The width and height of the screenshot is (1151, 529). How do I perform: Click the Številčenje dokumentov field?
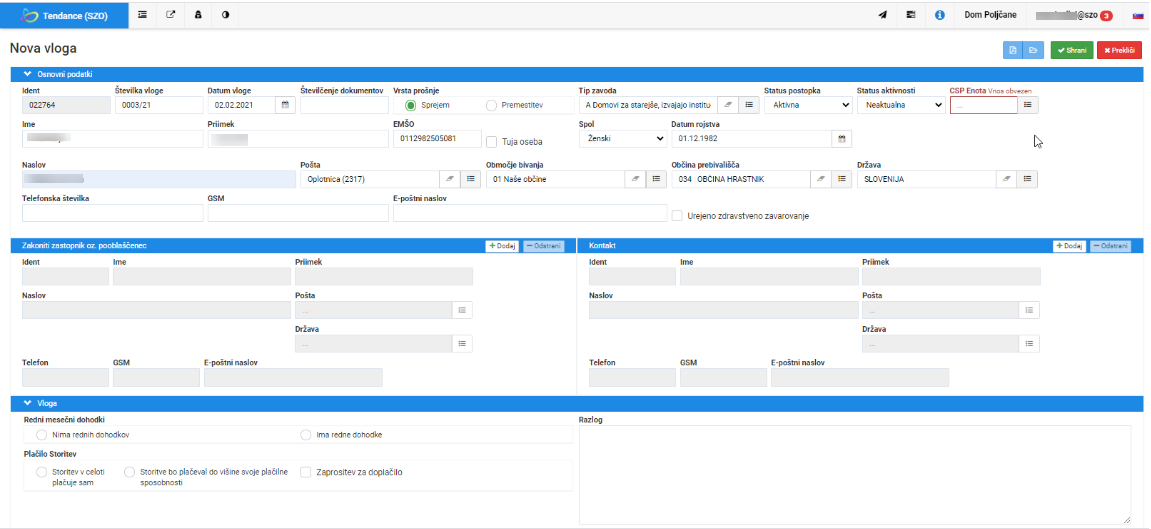344,105
